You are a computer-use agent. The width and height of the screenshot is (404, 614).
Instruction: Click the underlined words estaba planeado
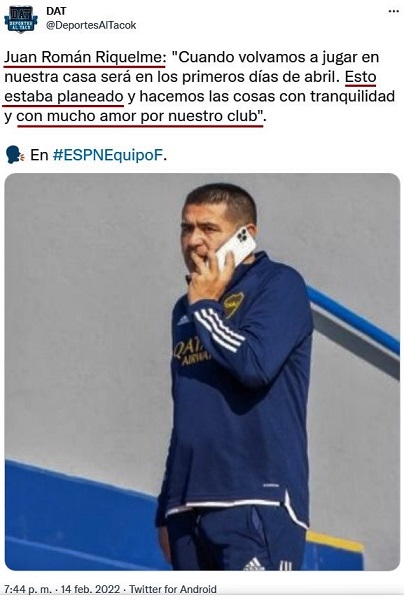(x=64, y=96)
